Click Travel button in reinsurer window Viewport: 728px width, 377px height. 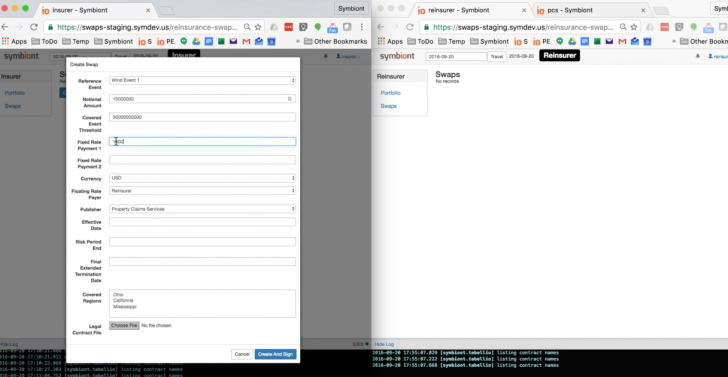[496, 57]
